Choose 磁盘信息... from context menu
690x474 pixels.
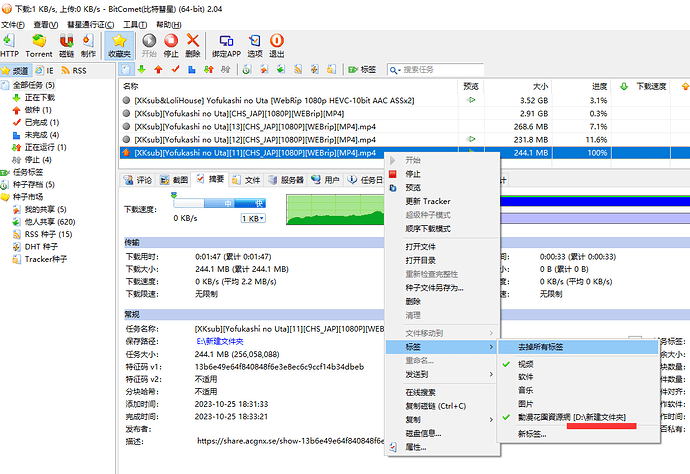(x=423, y=434)
